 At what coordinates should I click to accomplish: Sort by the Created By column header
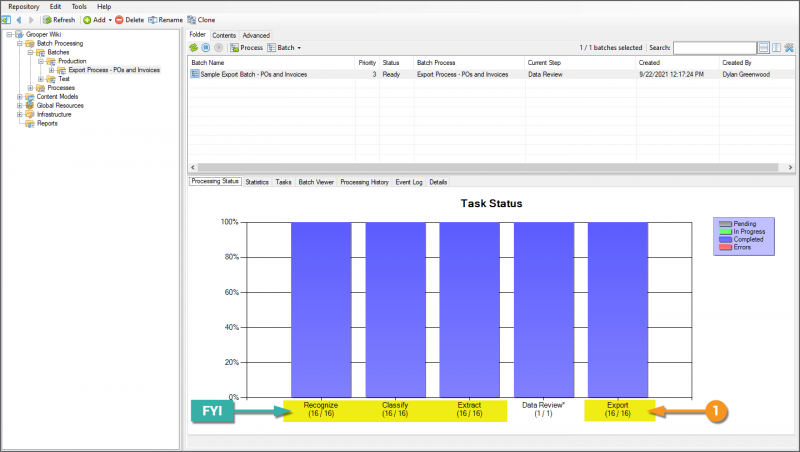click(757, 63)
